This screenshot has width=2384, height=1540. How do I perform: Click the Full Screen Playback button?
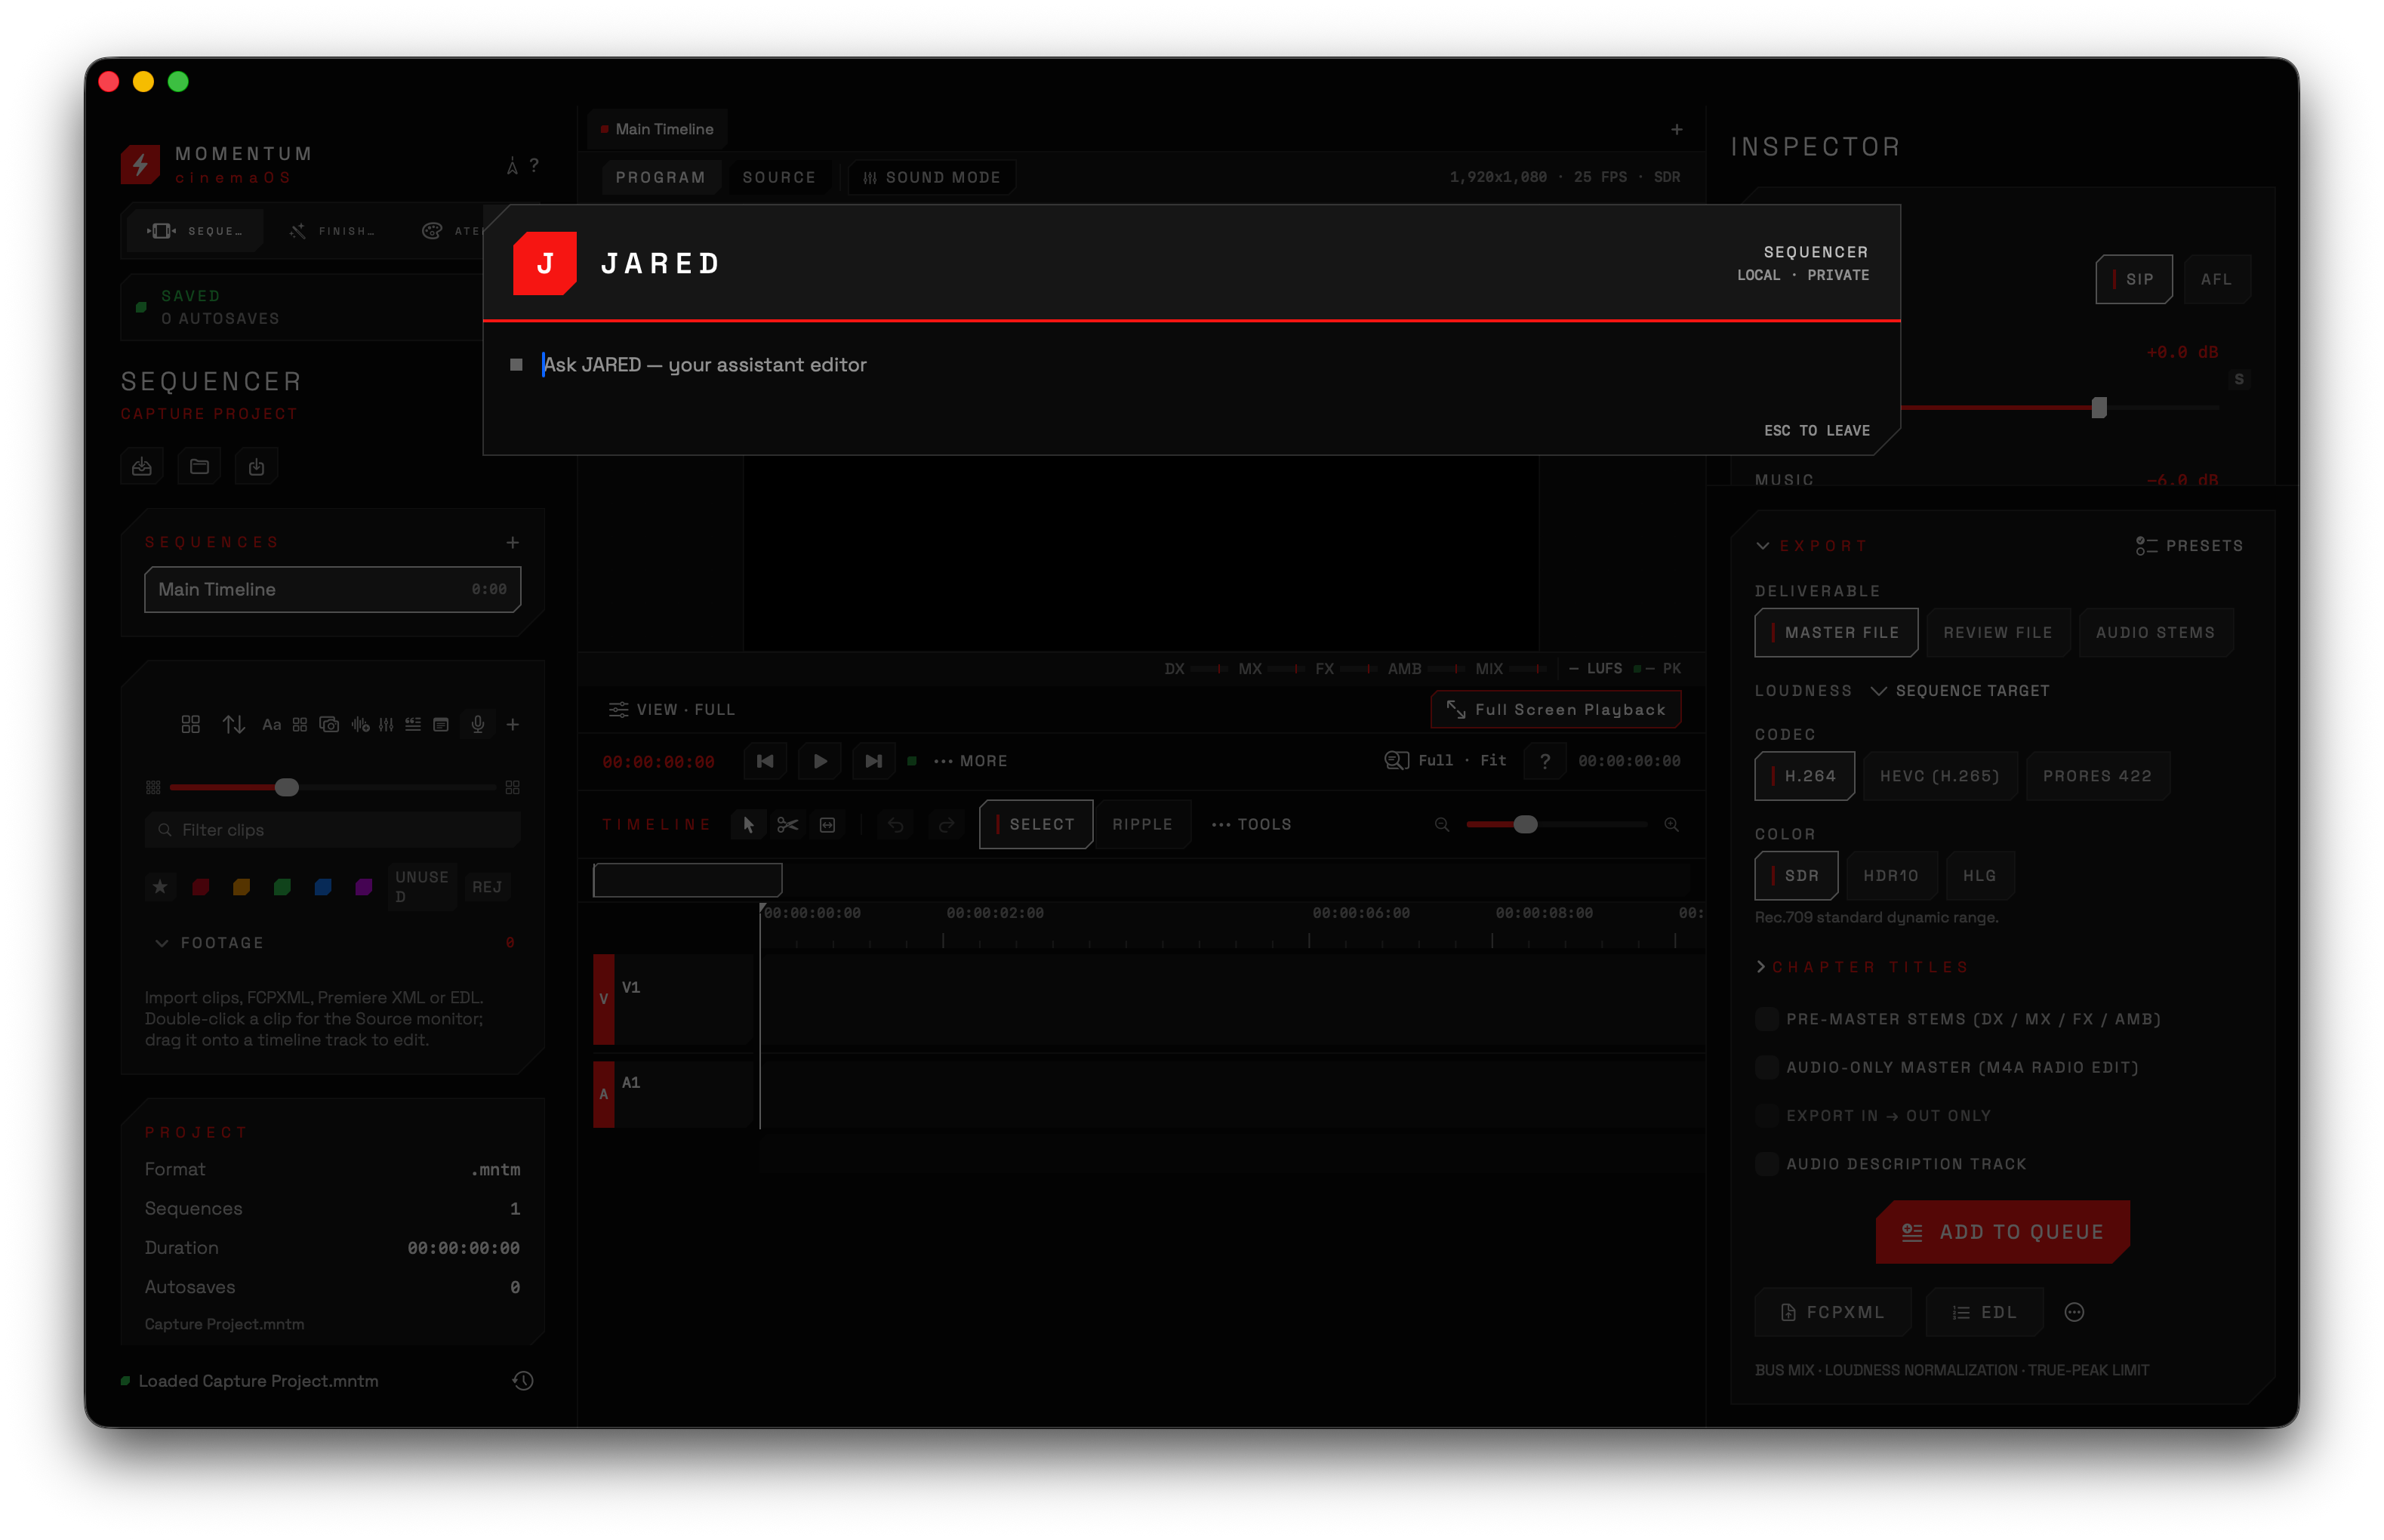click(1556, 709)
